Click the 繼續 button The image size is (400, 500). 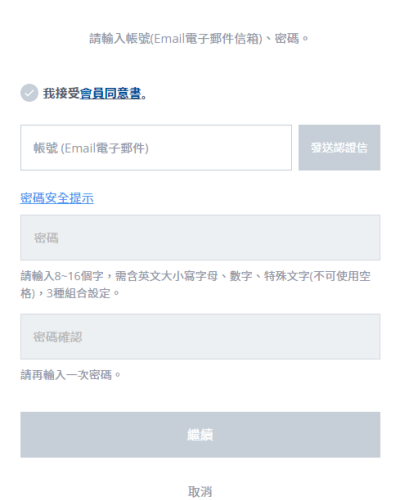[200, 435]
